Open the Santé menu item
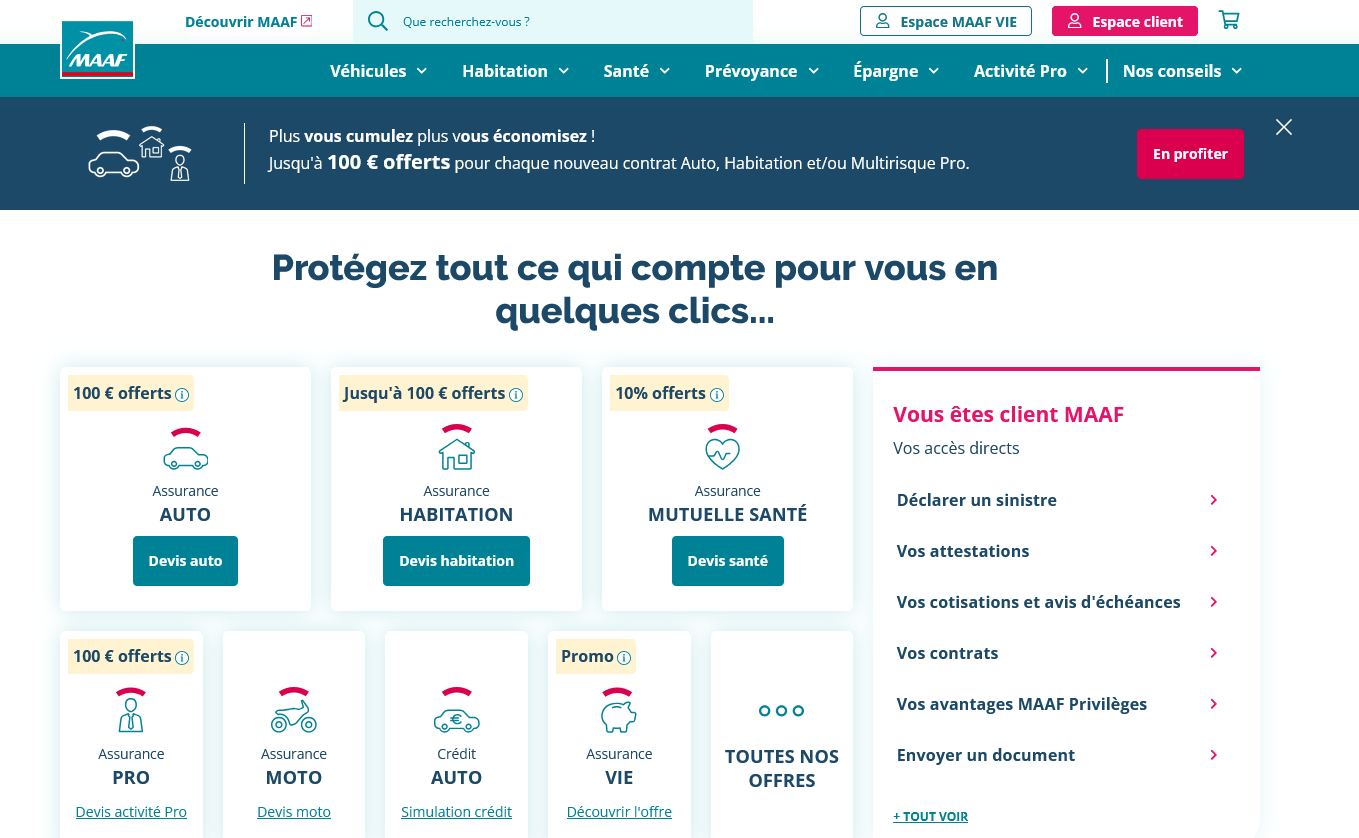Image resolution: width=1359 pixels, height=838 pixels. (x=636, y=71)
